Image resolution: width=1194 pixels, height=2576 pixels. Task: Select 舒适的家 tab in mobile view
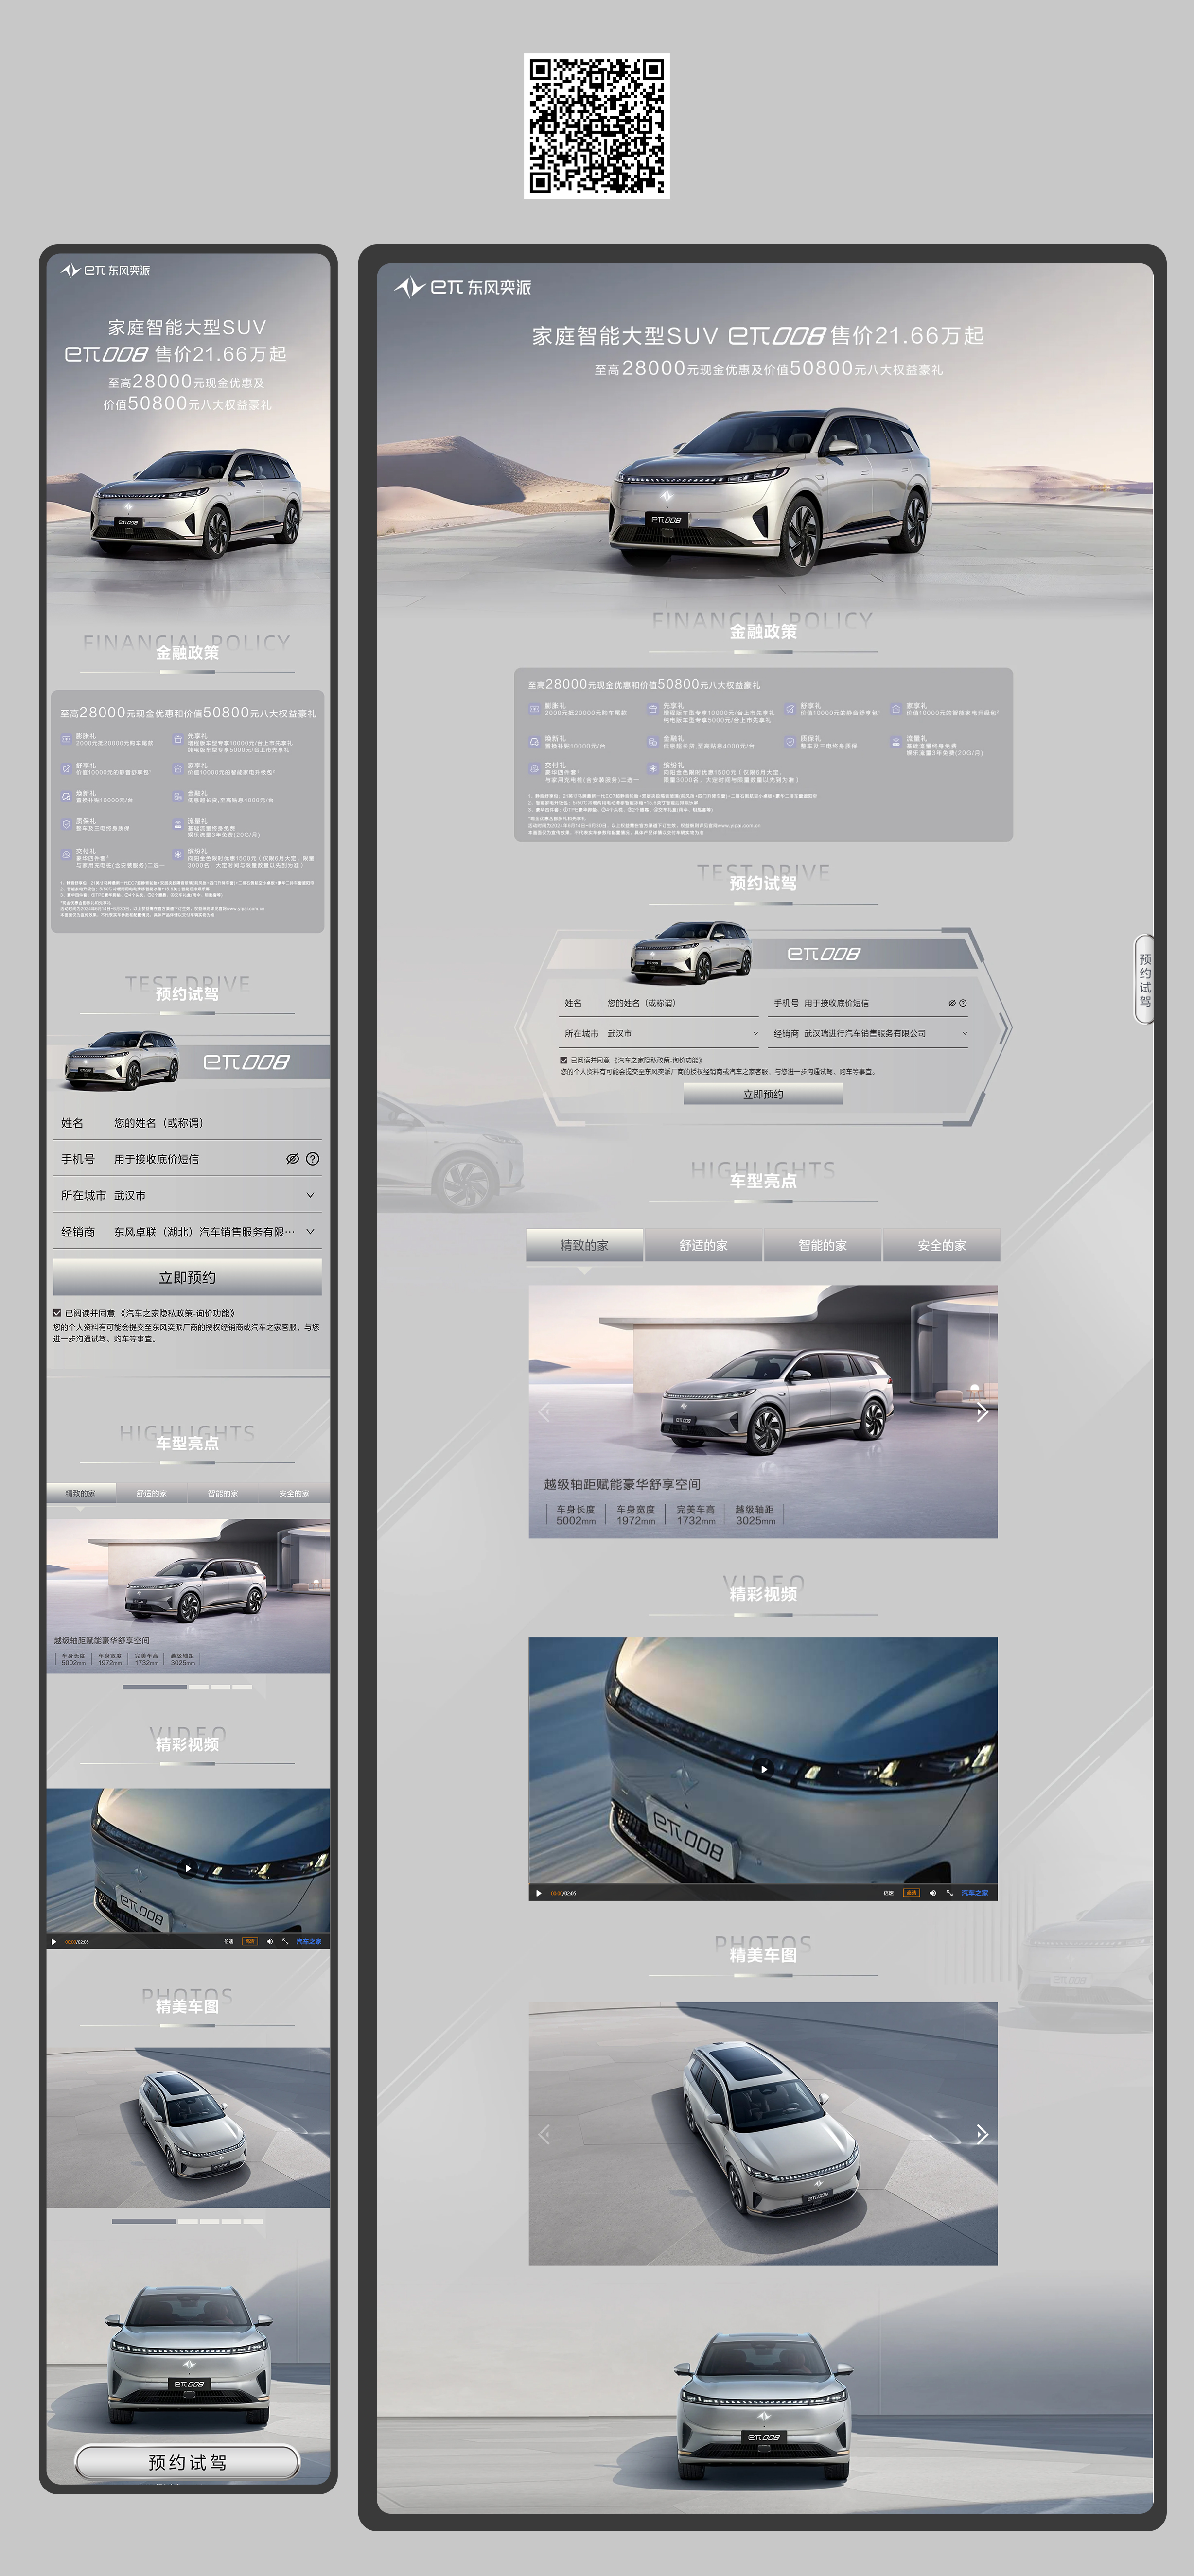(x=151, y=1493)
